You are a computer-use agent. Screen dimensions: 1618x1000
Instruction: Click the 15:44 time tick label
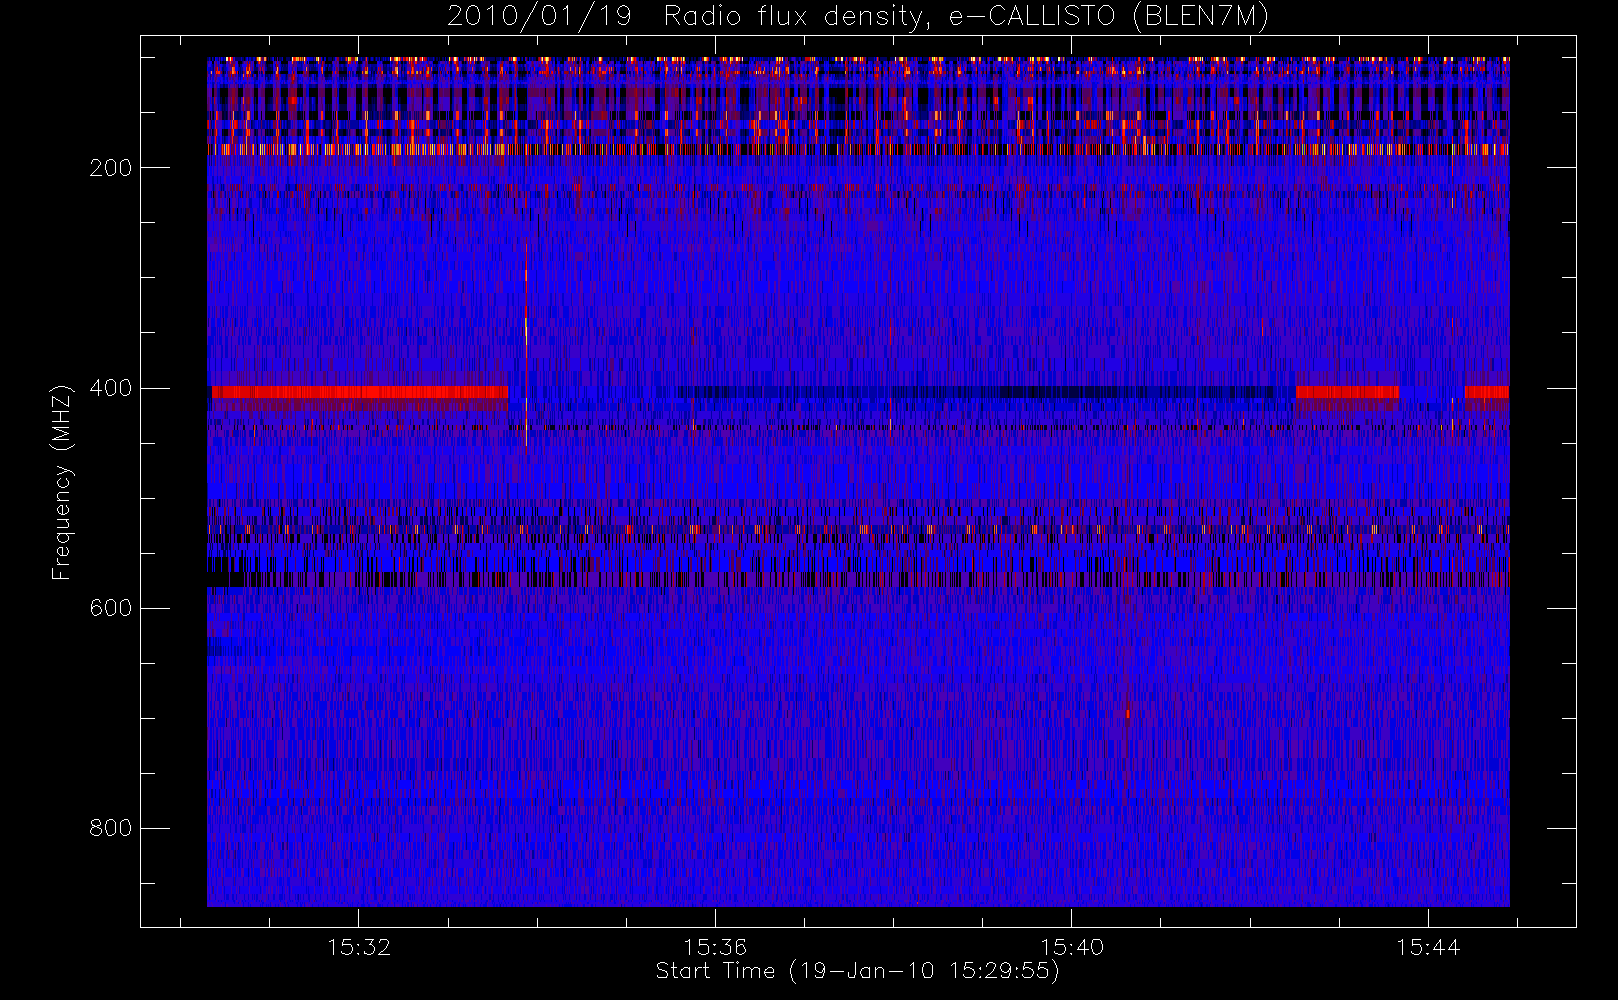(x=1428, y=947)
